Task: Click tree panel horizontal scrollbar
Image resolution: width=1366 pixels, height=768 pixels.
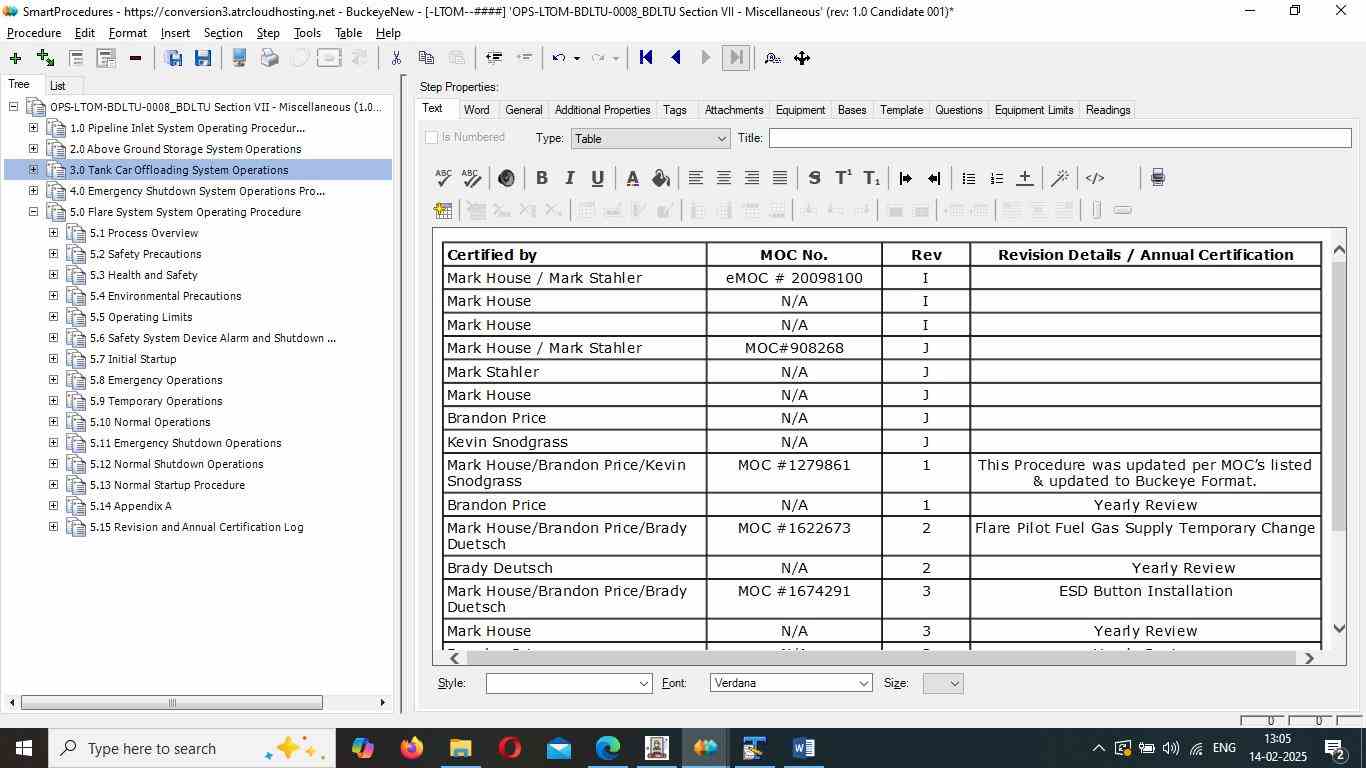Action: pyautogui.click(x=172, y=703)
